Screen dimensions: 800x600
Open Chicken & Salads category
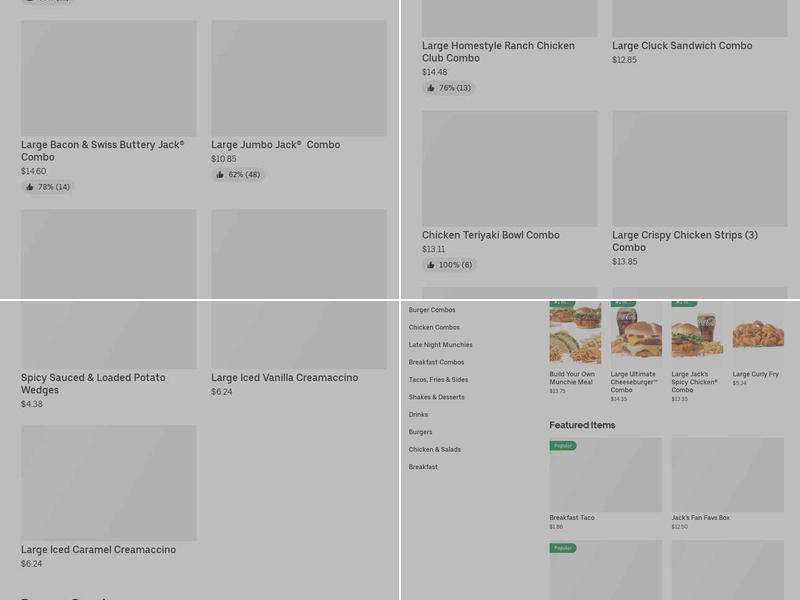434,450
